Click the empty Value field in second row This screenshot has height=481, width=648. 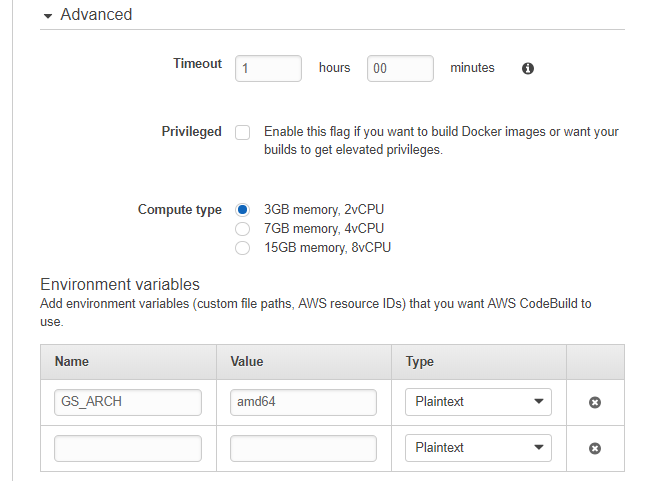(x=303, y=448)
